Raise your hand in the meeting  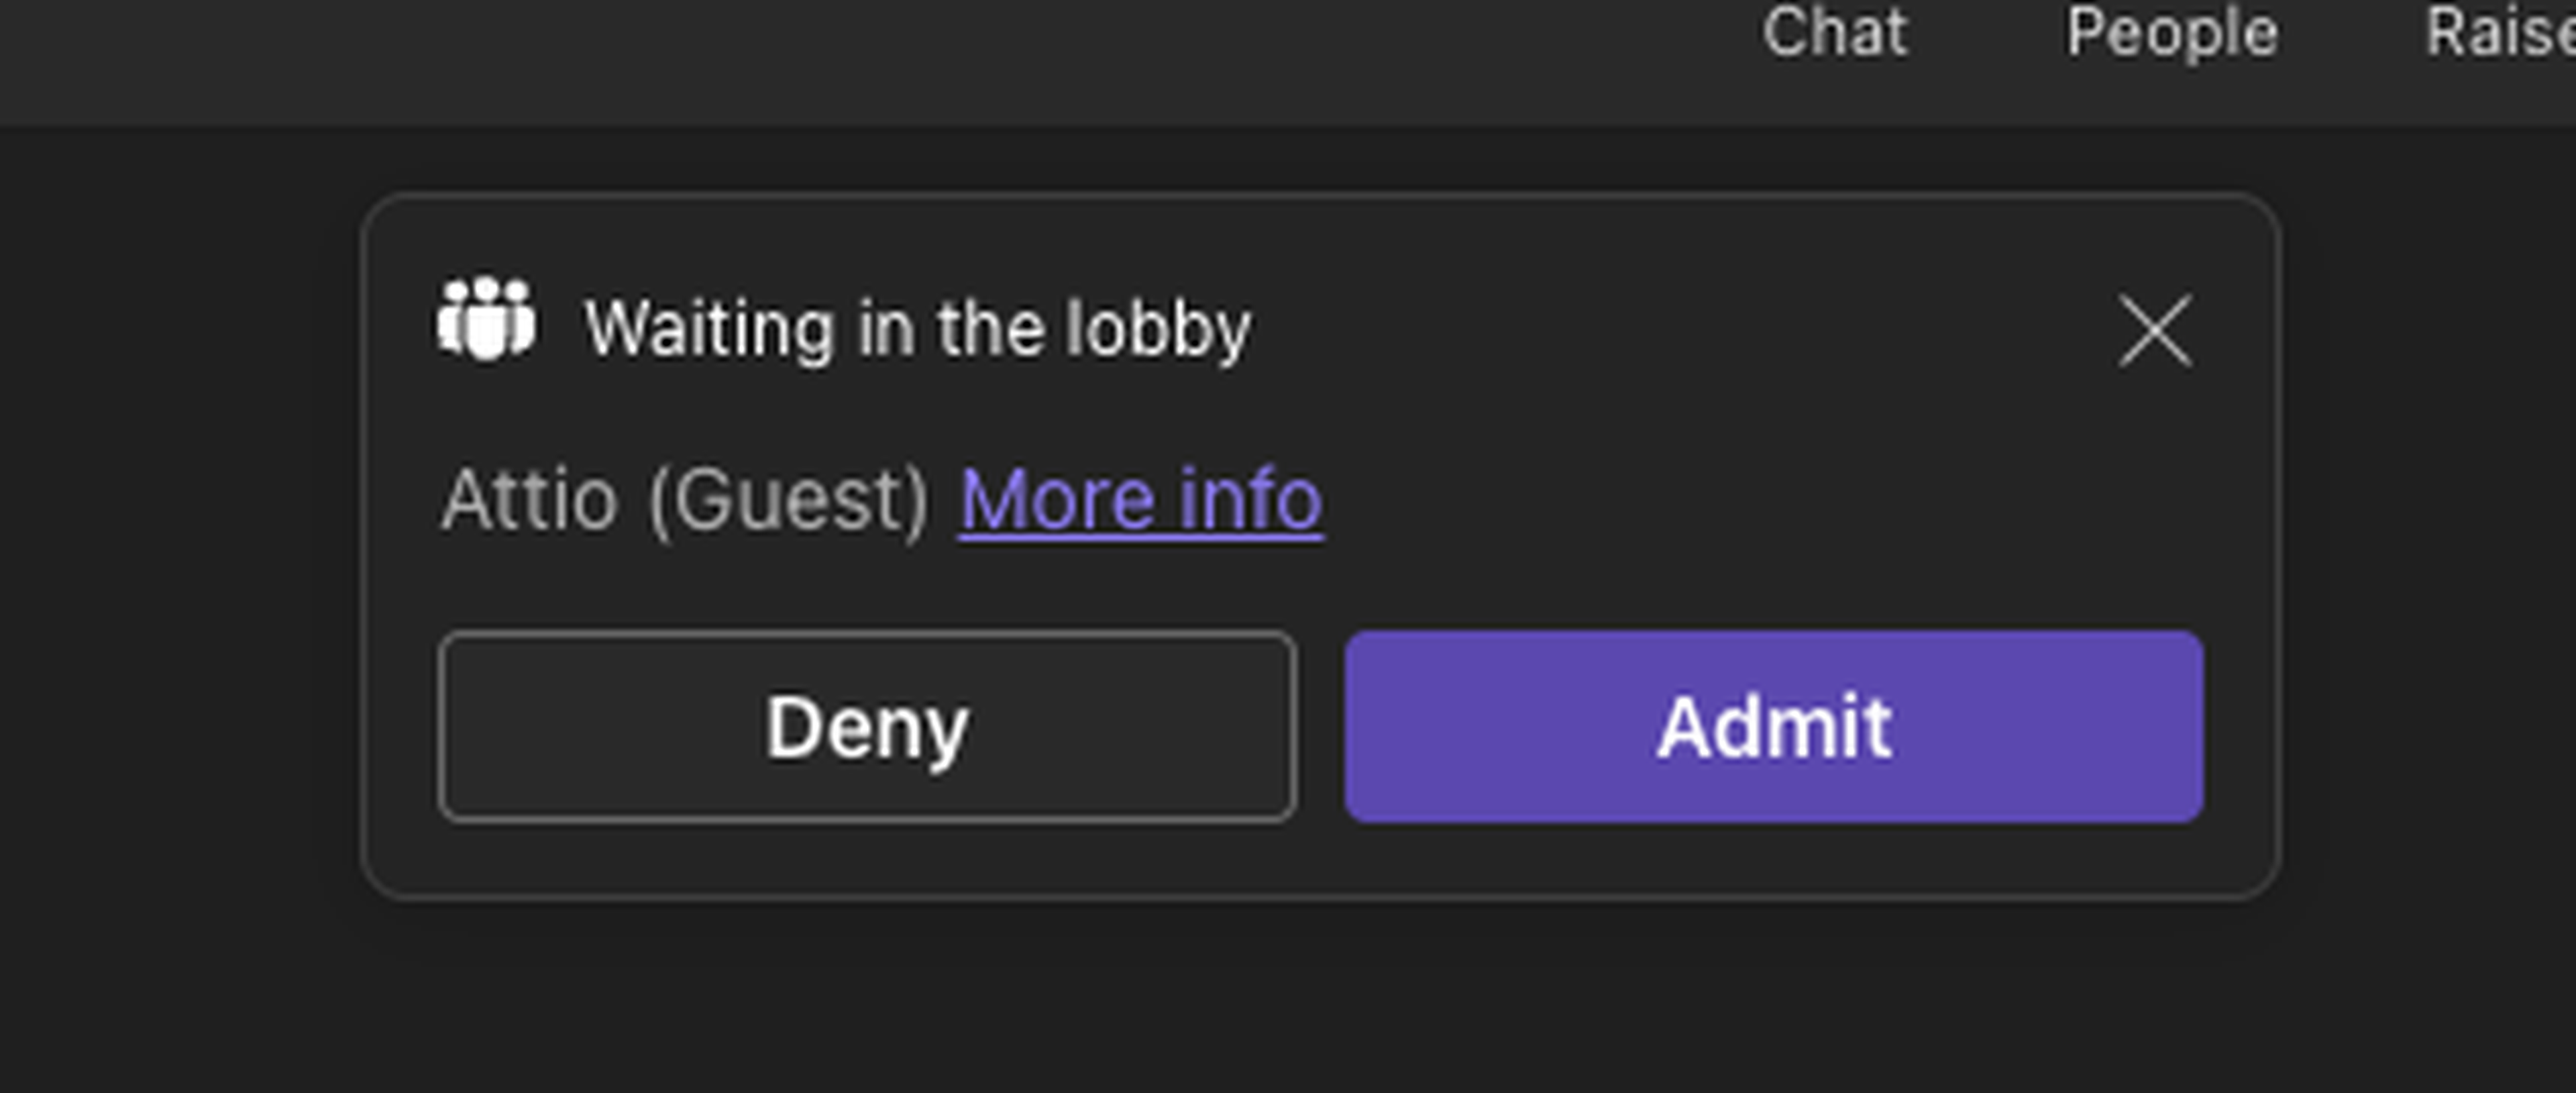(x=2500, y=33)
